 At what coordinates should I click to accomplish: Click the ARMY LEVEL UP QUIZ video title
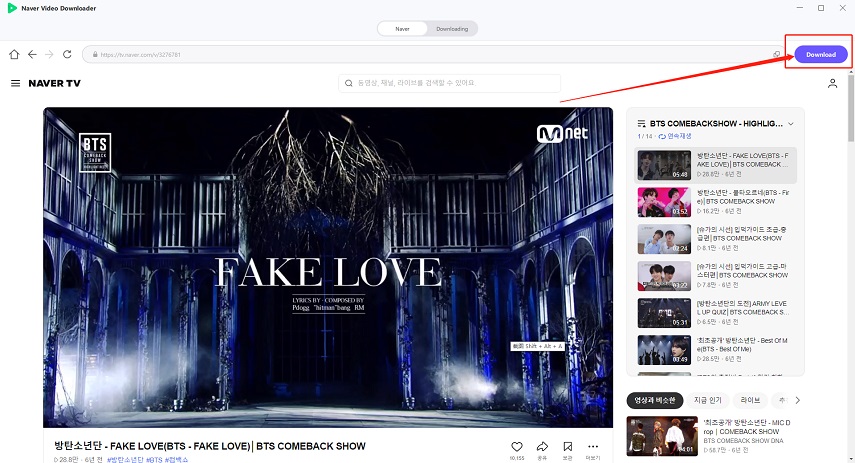[x=743, y=308]
